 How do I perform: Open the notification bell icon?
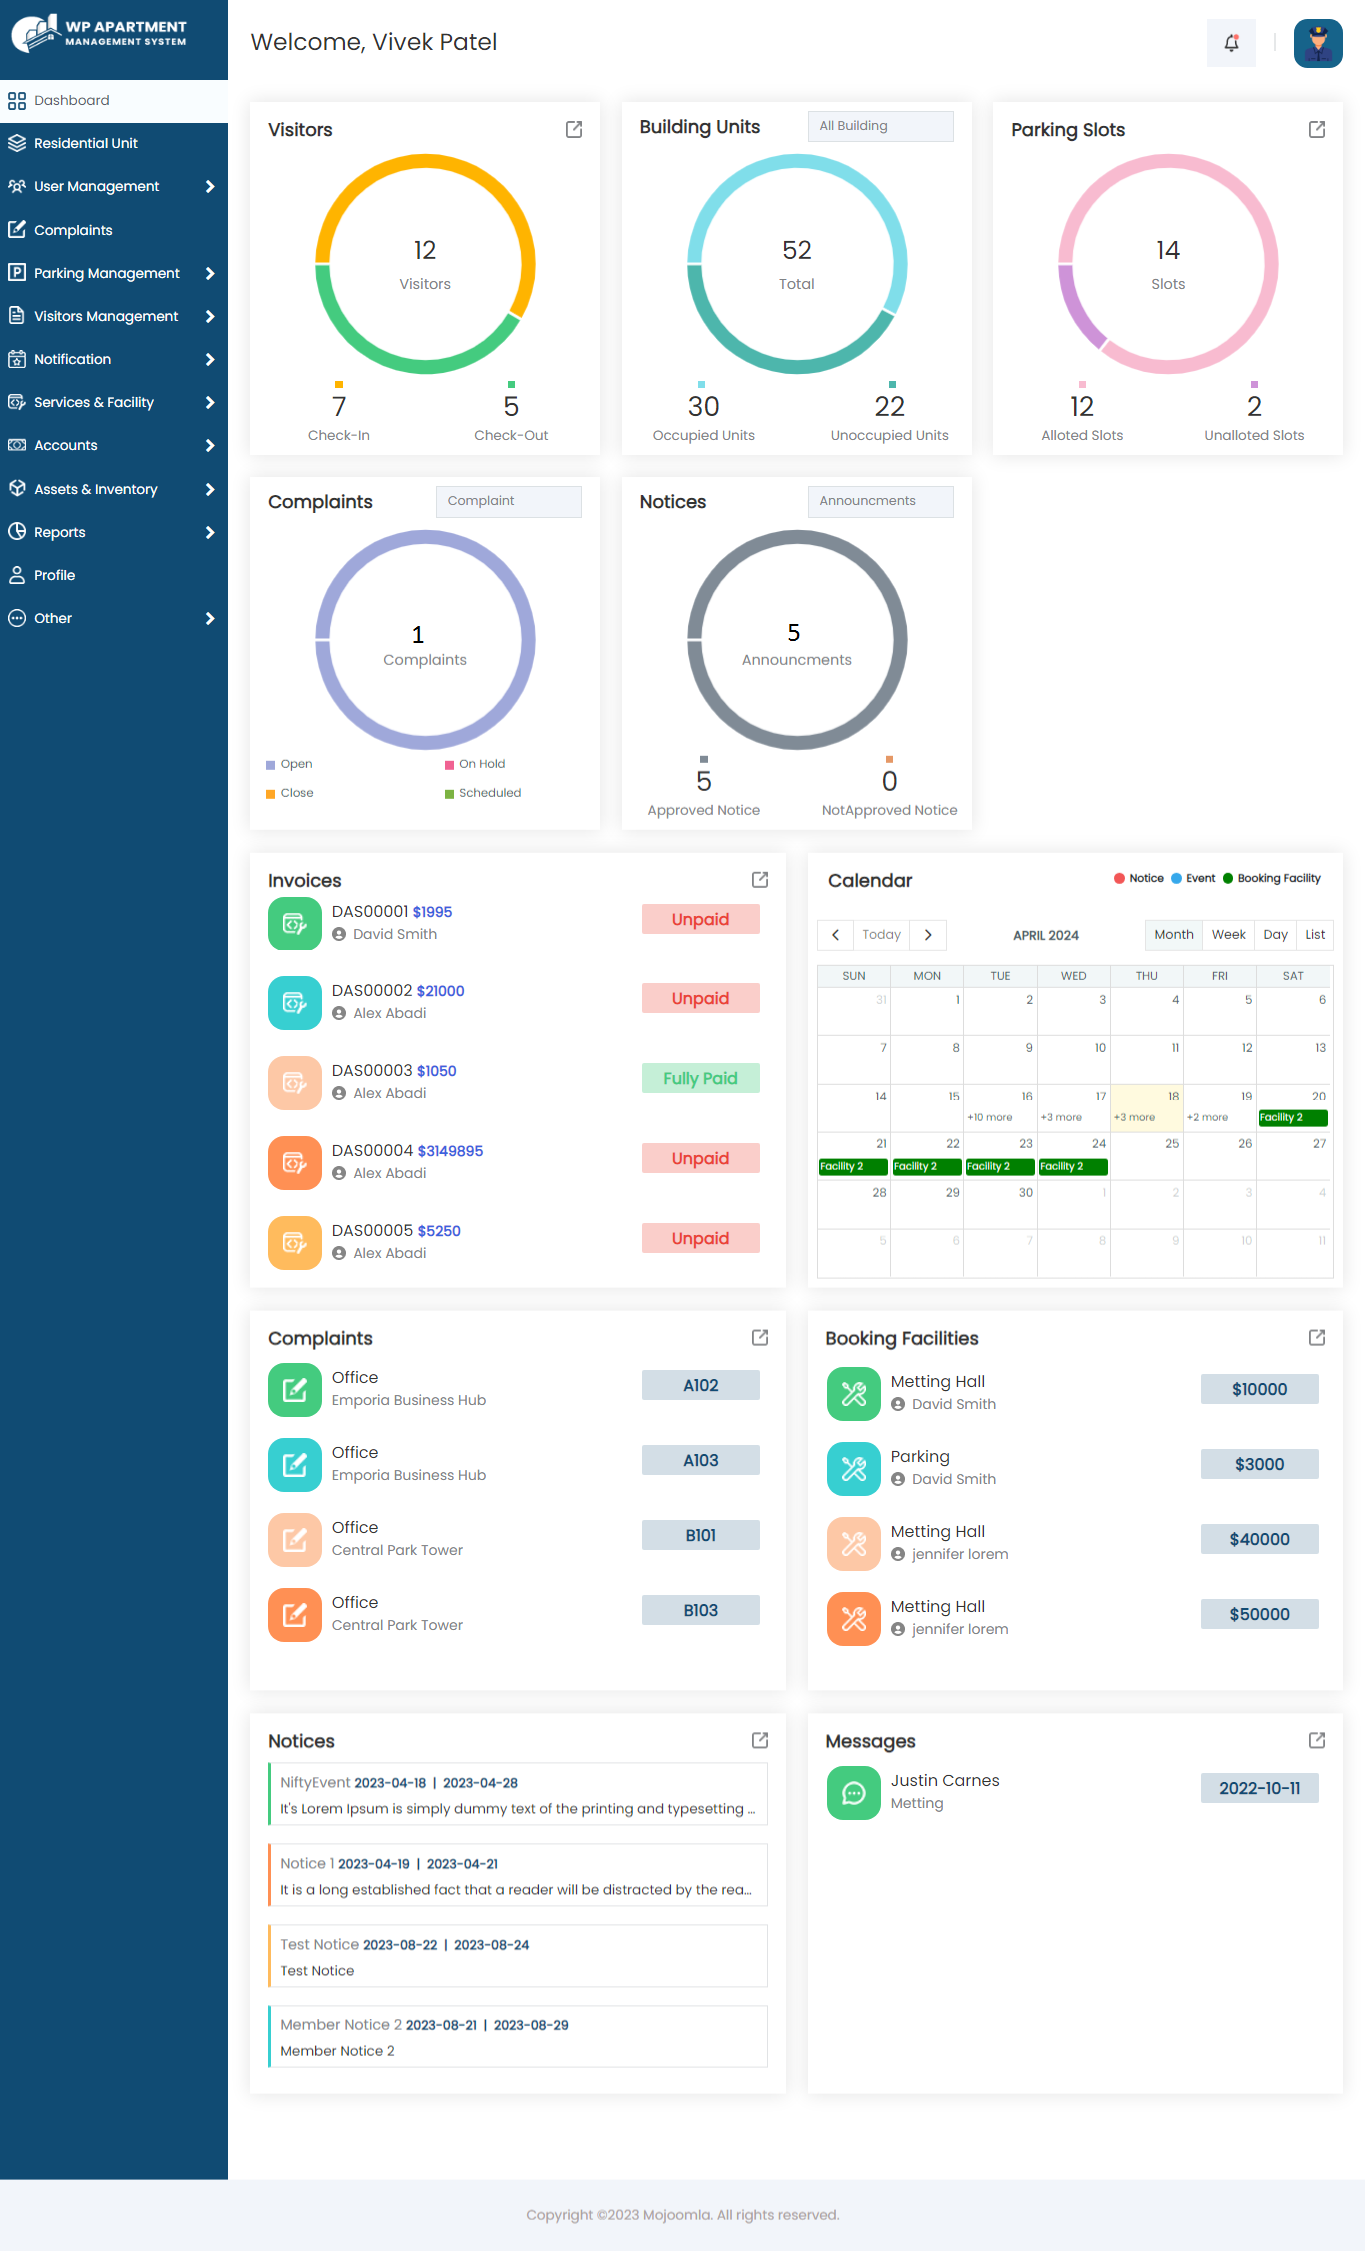pos(1231,43)
